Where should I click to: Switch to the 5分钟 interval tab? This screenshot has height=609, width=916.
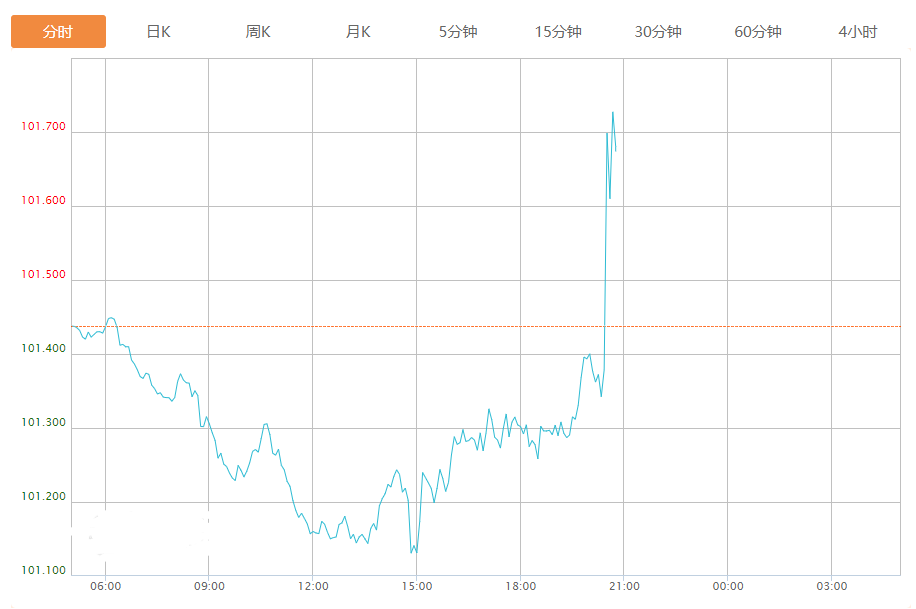458,32
